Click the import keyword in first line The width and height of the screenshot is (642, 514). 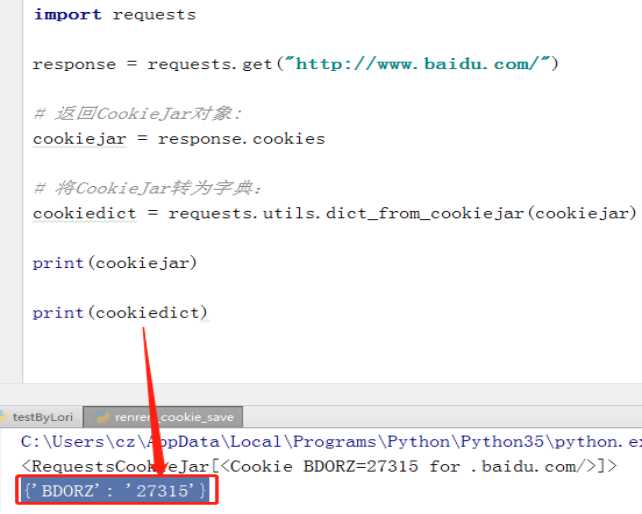click(x=67, y=15)
